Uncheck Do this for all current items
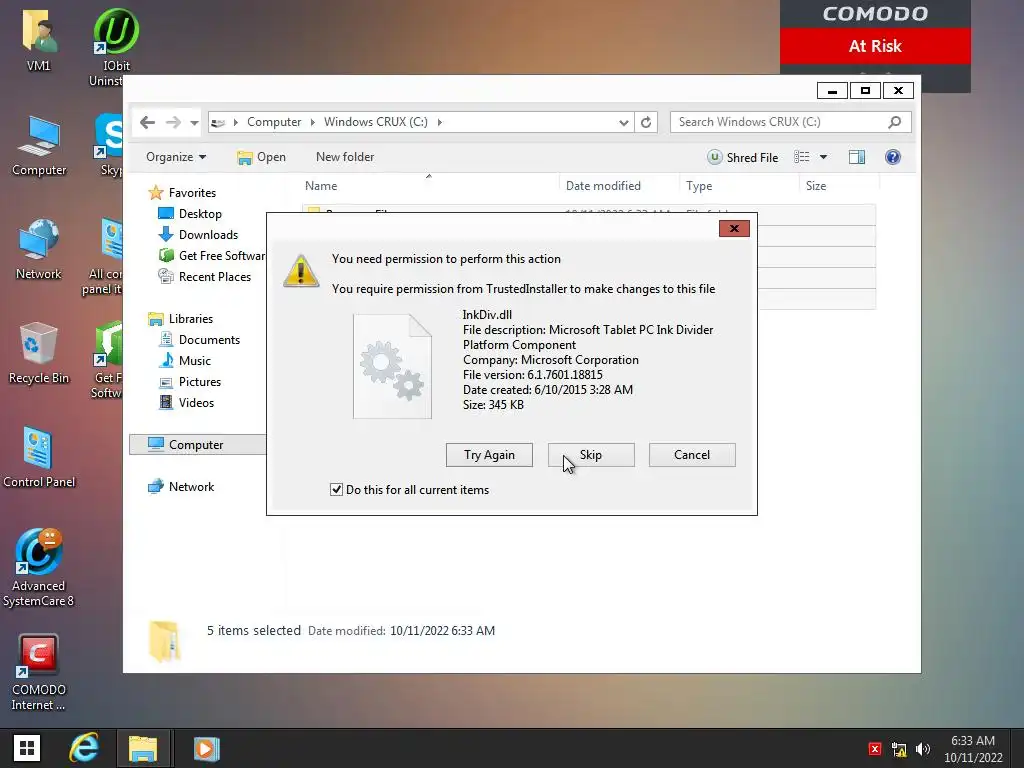Image resolution: width=1024 pixels, height=768 pixels. (x=336, y=490)
